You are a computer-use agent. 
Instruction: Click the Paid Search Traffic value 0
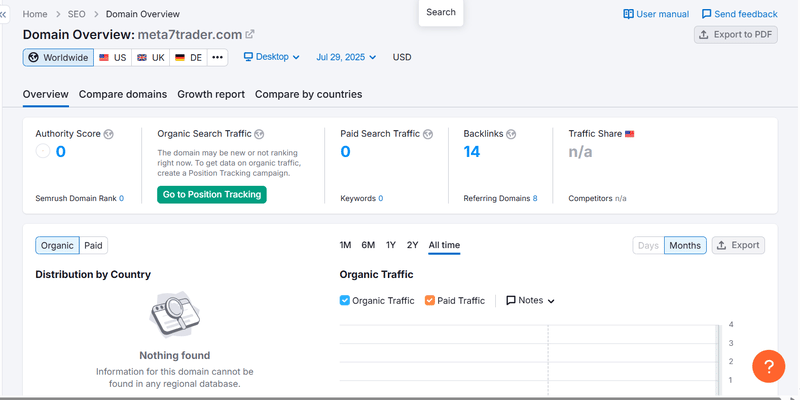click(345, 152)
